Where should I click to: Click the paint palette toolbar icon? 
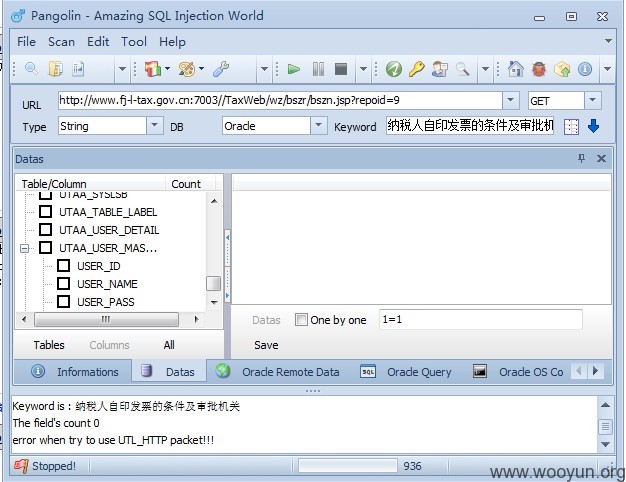click(186, 69)
